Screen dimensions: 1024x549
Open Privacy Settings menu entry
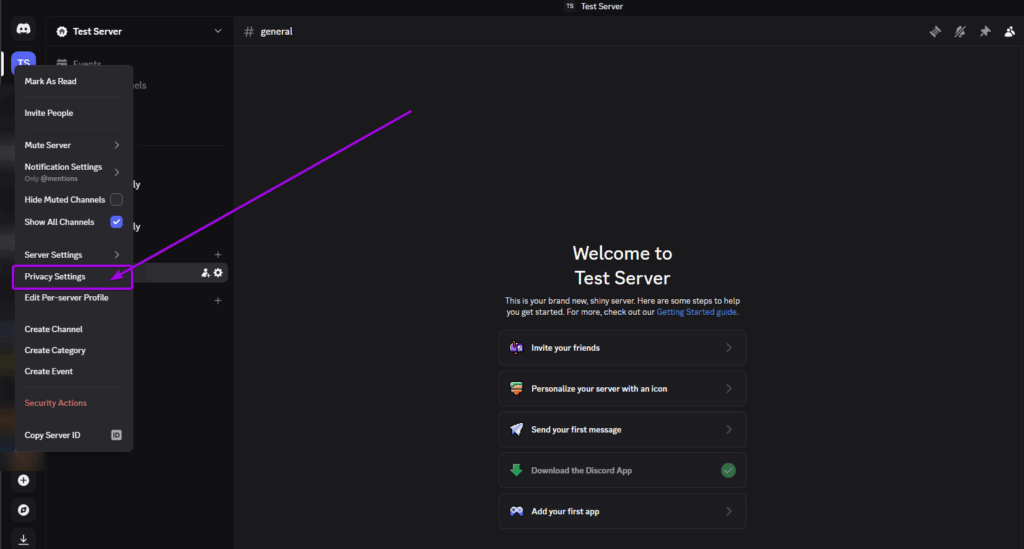pos(72,277)
